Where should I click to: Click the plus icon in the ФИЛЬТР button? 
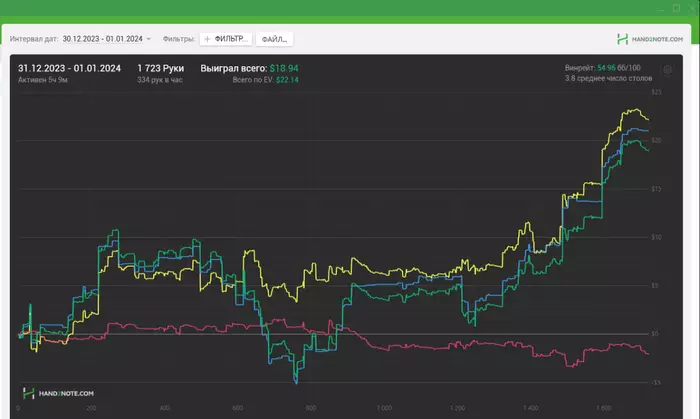point(207,39)
